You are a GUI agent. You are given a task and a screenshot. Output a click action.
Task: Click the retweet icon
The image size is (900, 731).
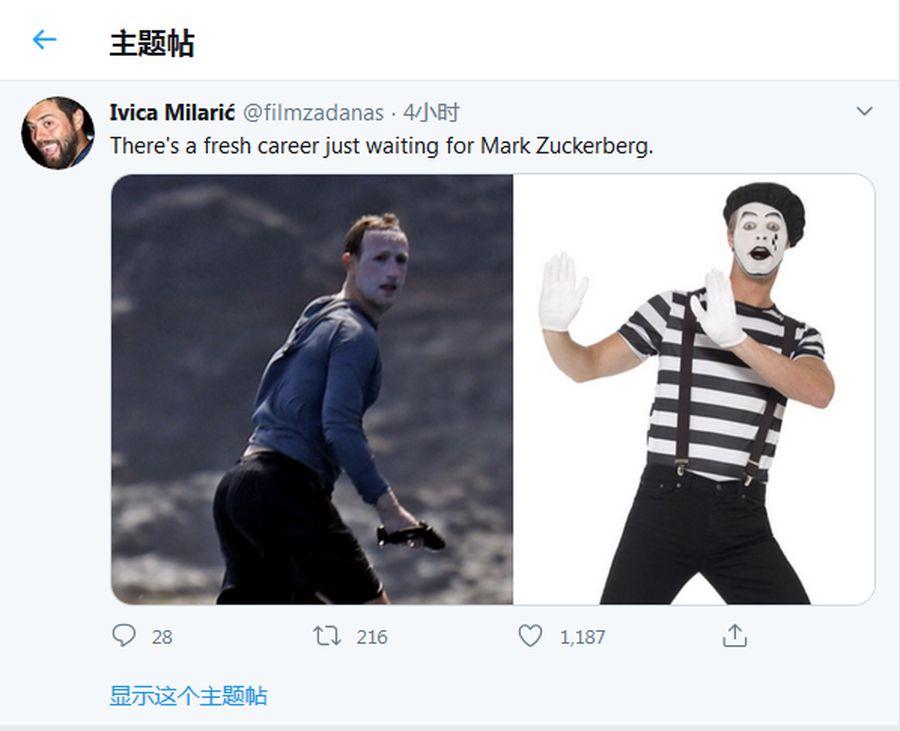pyautogui.click(x=327, y=636)
